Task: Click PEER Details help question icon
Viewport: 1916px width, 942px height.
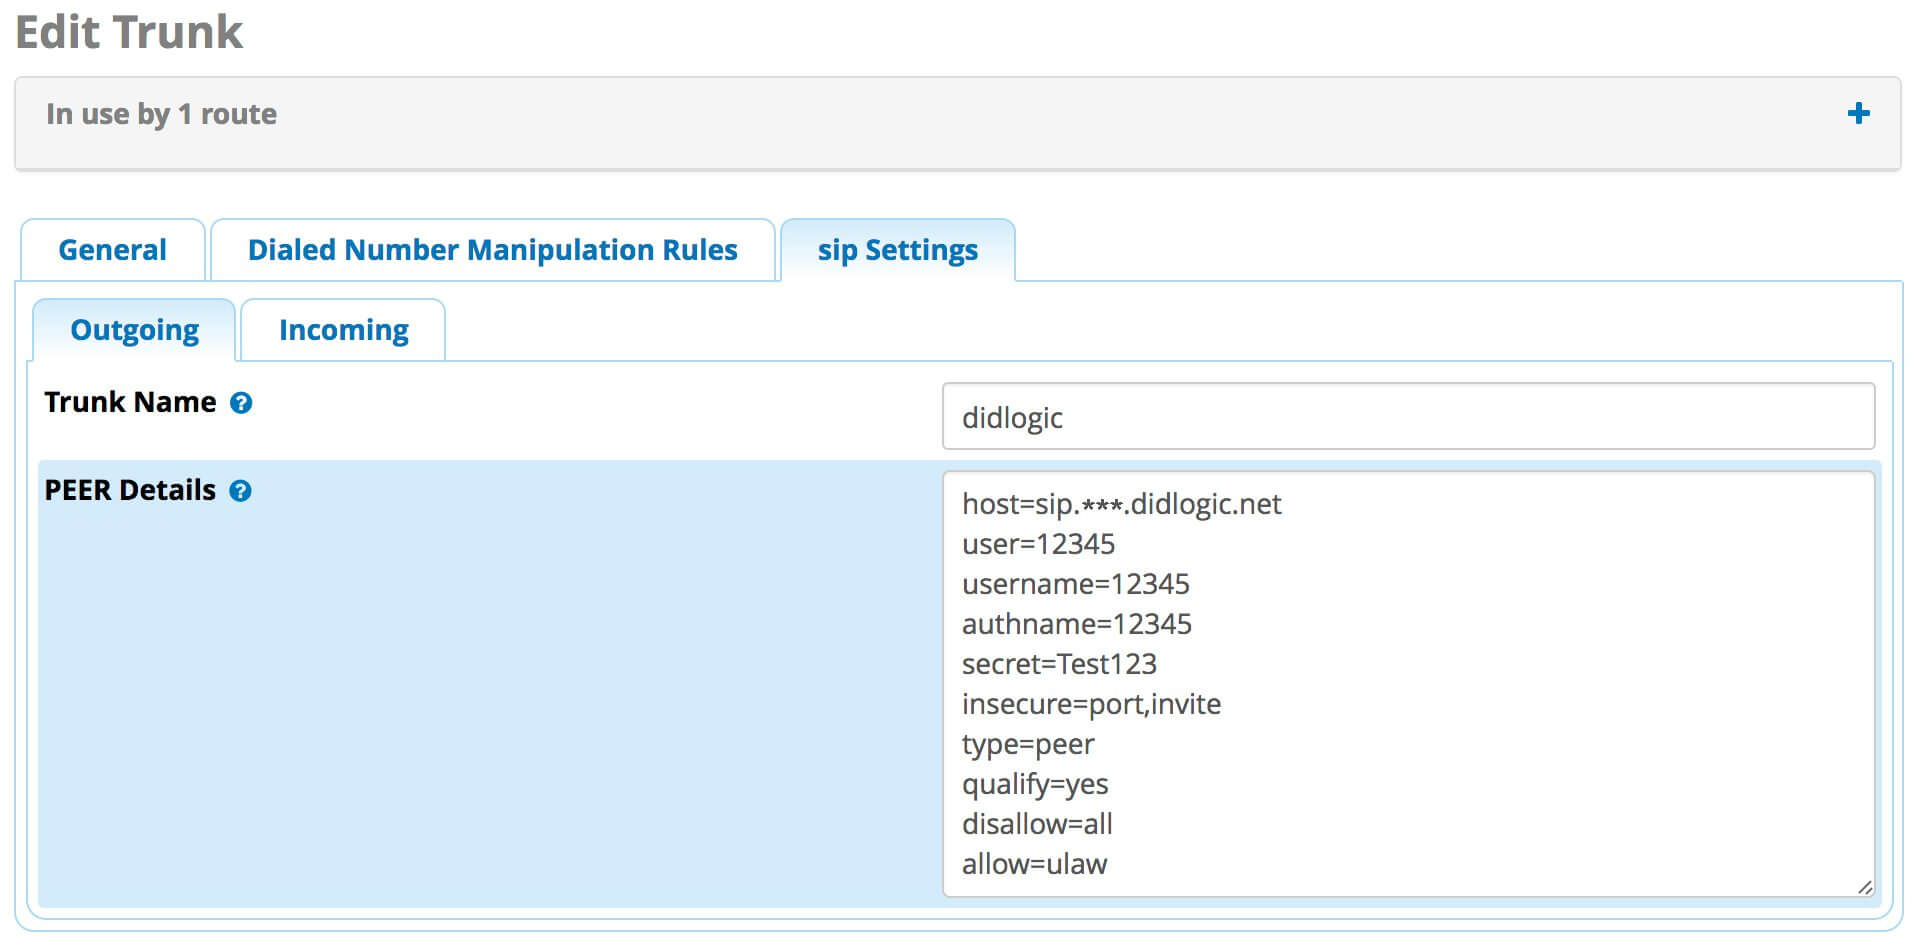Action: coord(240,491)
